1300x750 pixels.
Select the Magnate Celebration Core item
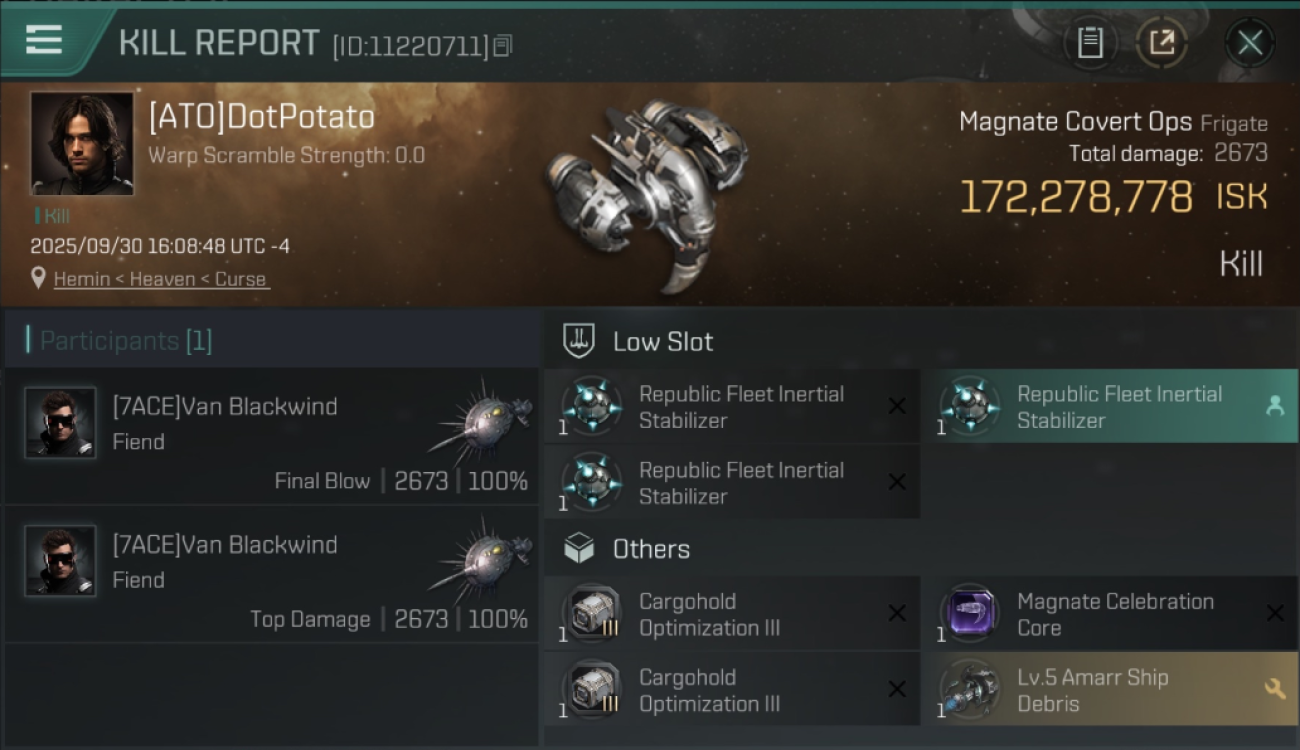[x=1108, y=614]
